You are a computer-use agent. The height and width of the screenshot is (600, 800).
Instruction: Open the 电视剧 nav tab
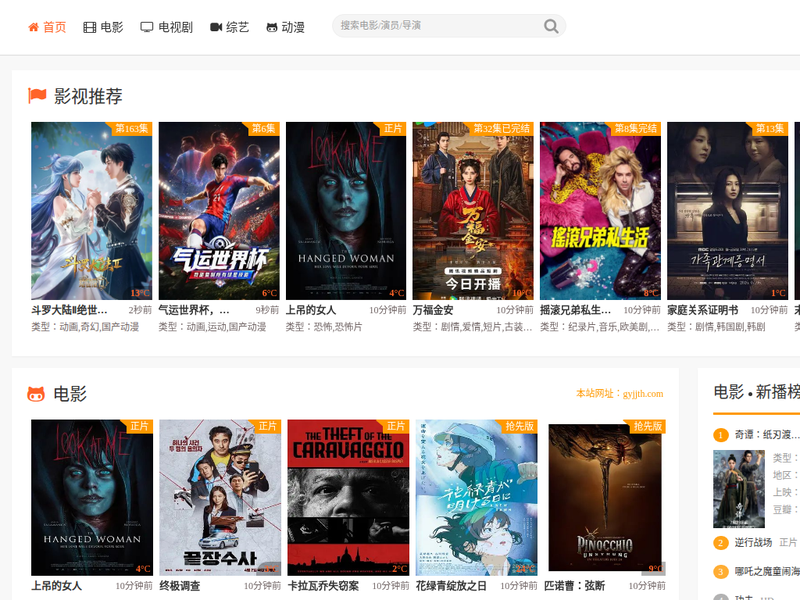(x=167, y=27)
